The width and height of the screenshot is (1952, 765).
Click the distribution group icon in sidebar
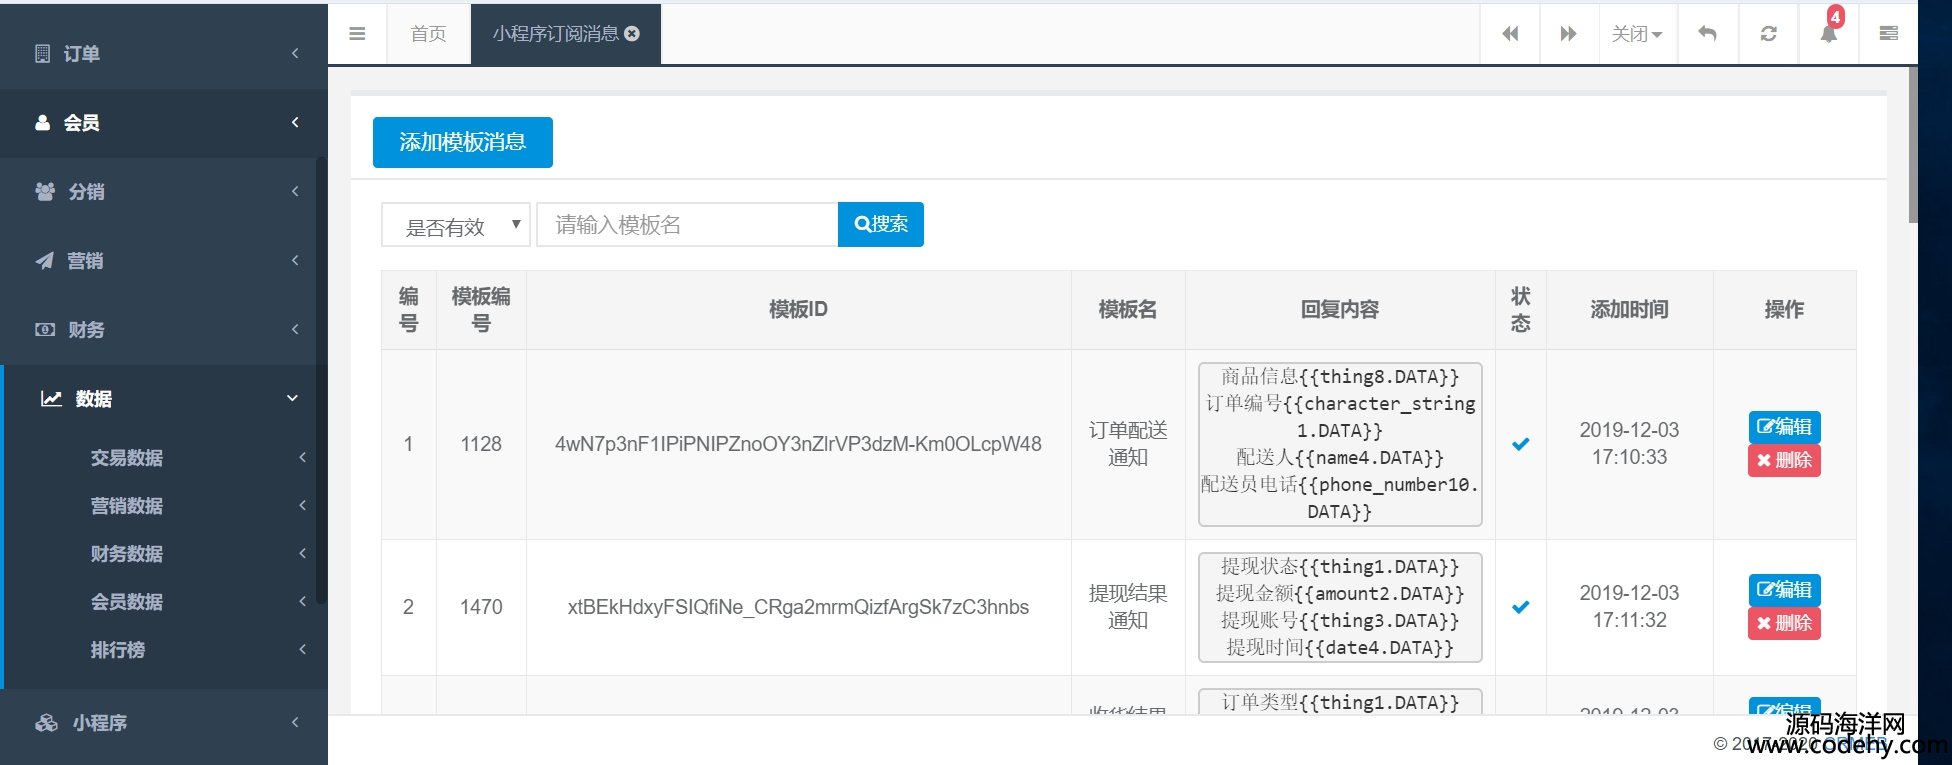click(45, 191)
